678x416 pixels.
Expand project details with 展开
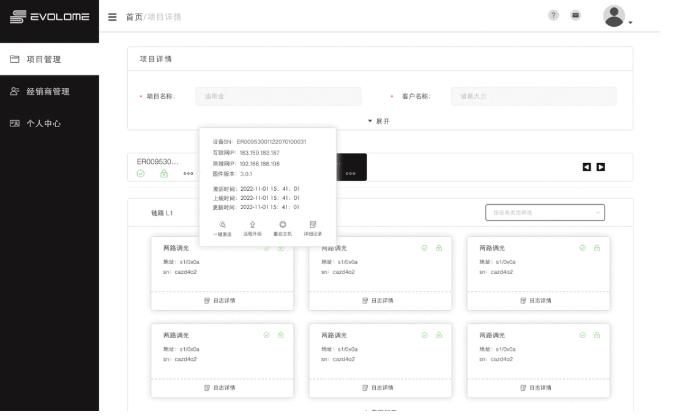[x=379, y=121]
